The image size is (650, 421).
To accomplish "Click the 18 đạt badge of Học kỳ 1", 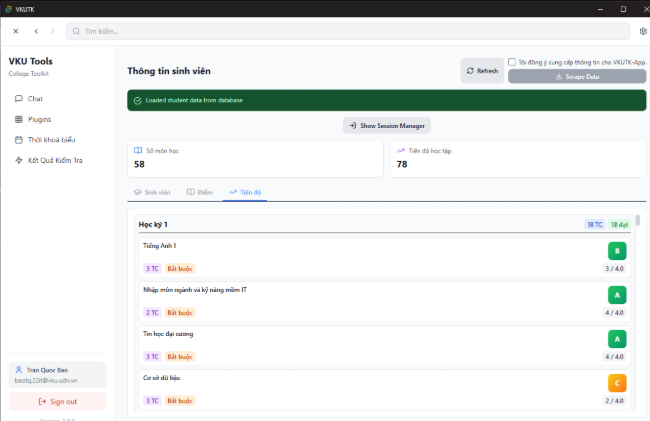I will point(619,224).
